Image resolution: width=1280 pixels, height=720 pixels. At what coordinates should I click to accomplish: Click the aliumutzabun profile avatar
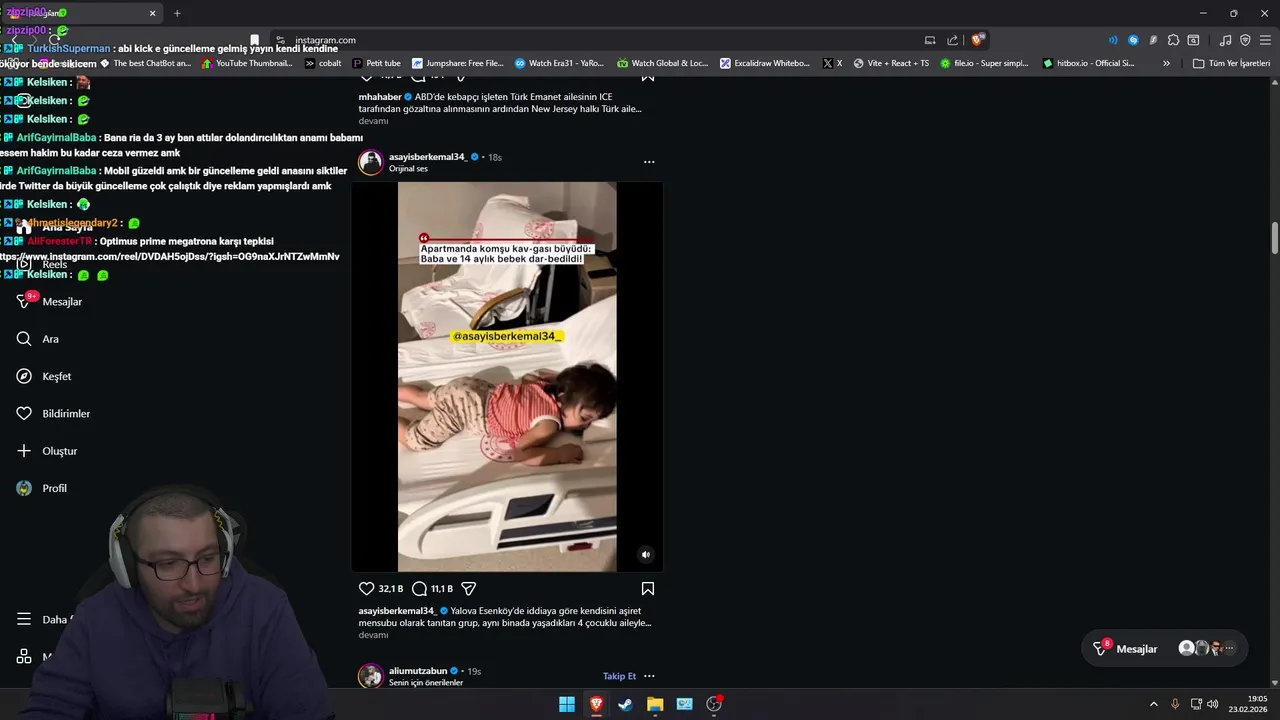point(371,676)
